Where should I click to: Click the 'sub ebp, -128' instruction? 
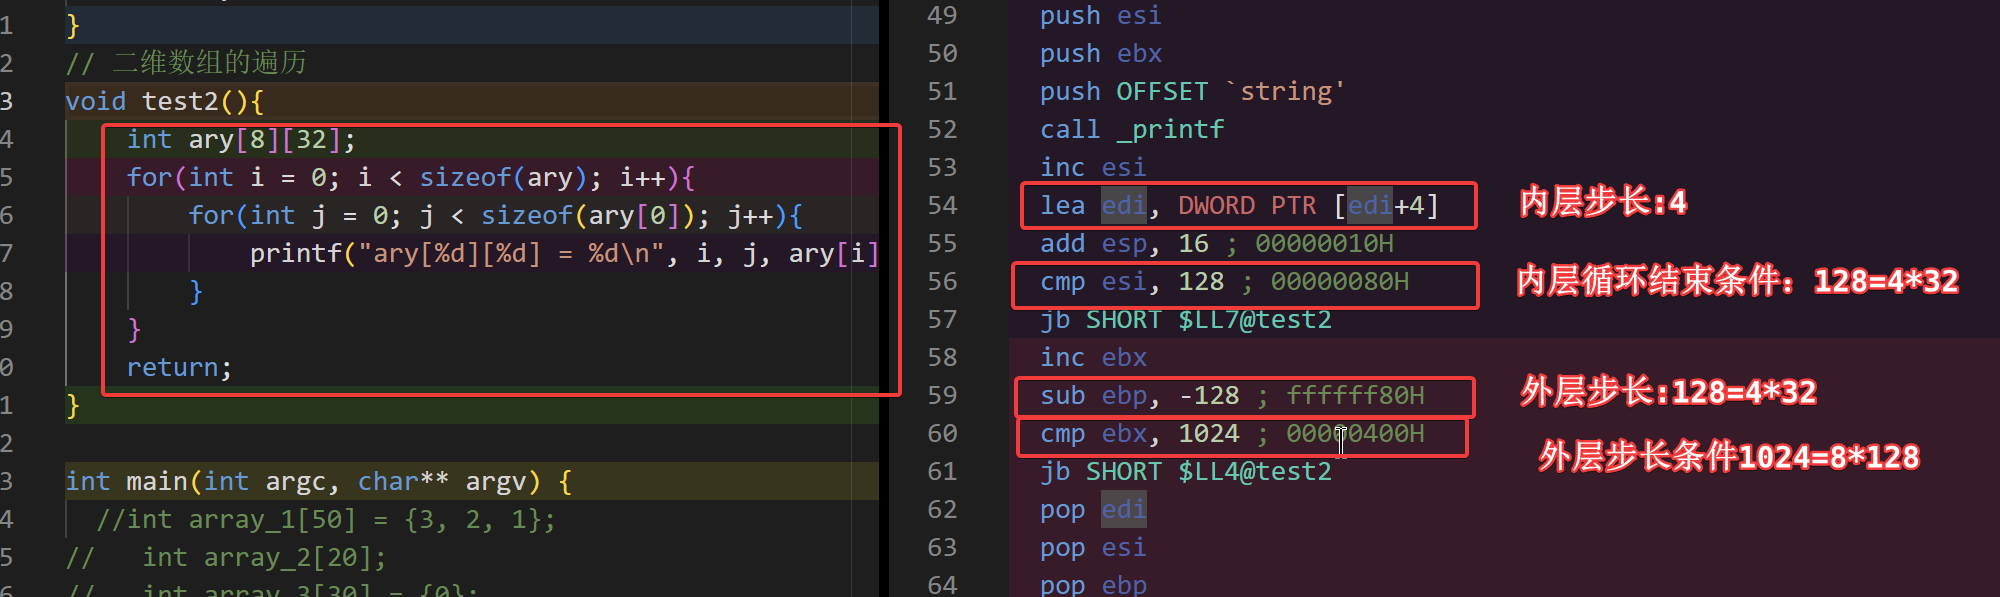1139,396
